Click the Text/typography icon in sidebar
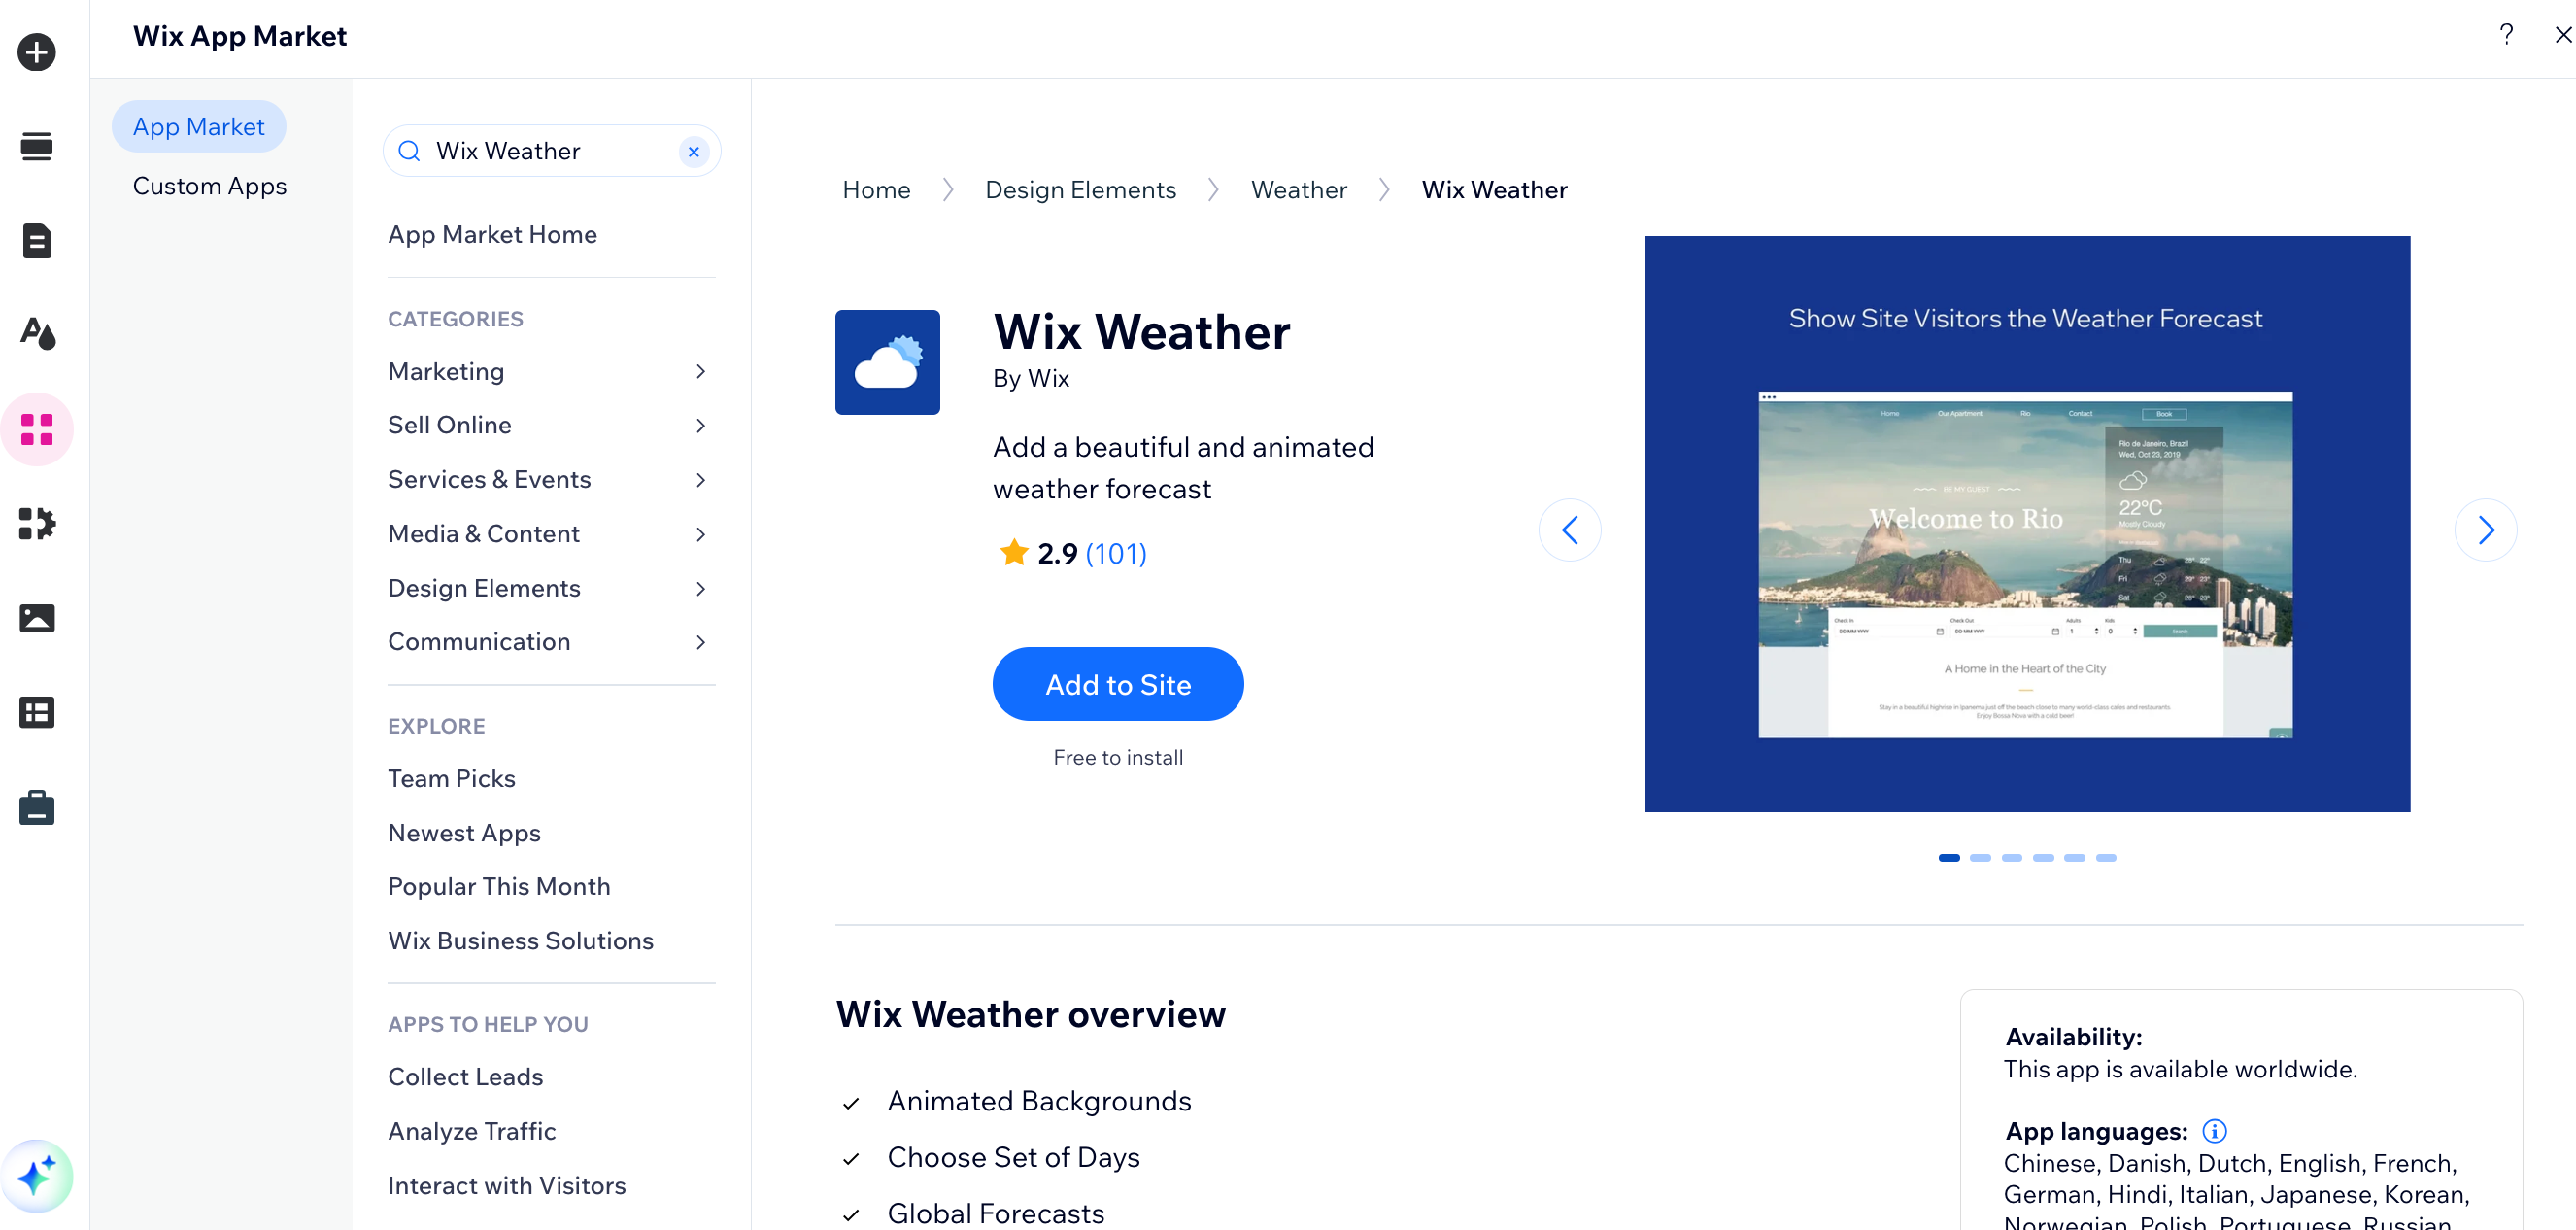This screenshot has height=1230, width=2576. (38, 335)
